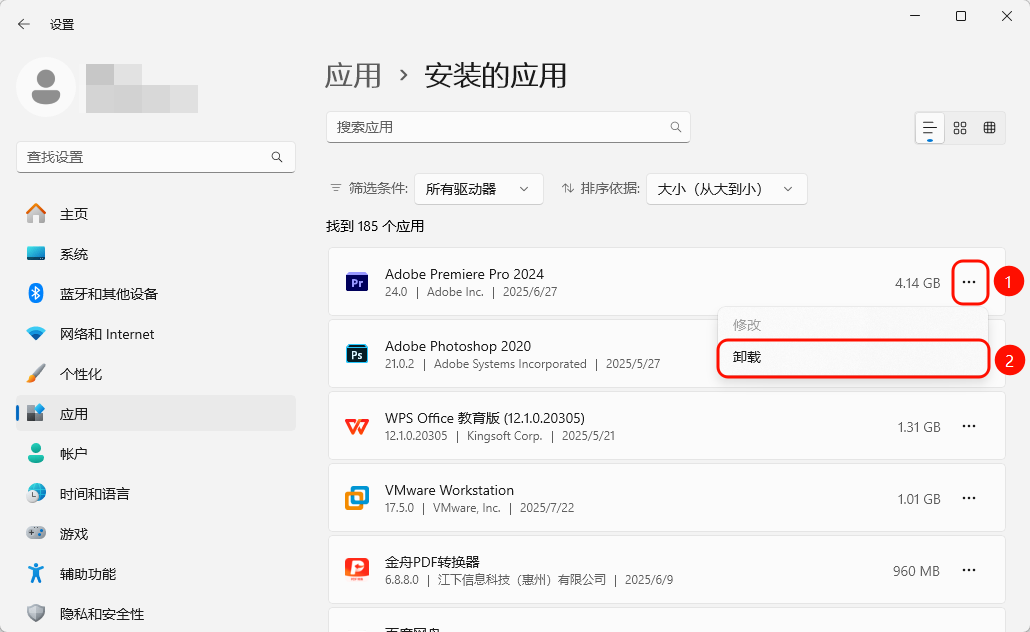Switch to grid view layout icon
1030x632 pixels.
960,127
